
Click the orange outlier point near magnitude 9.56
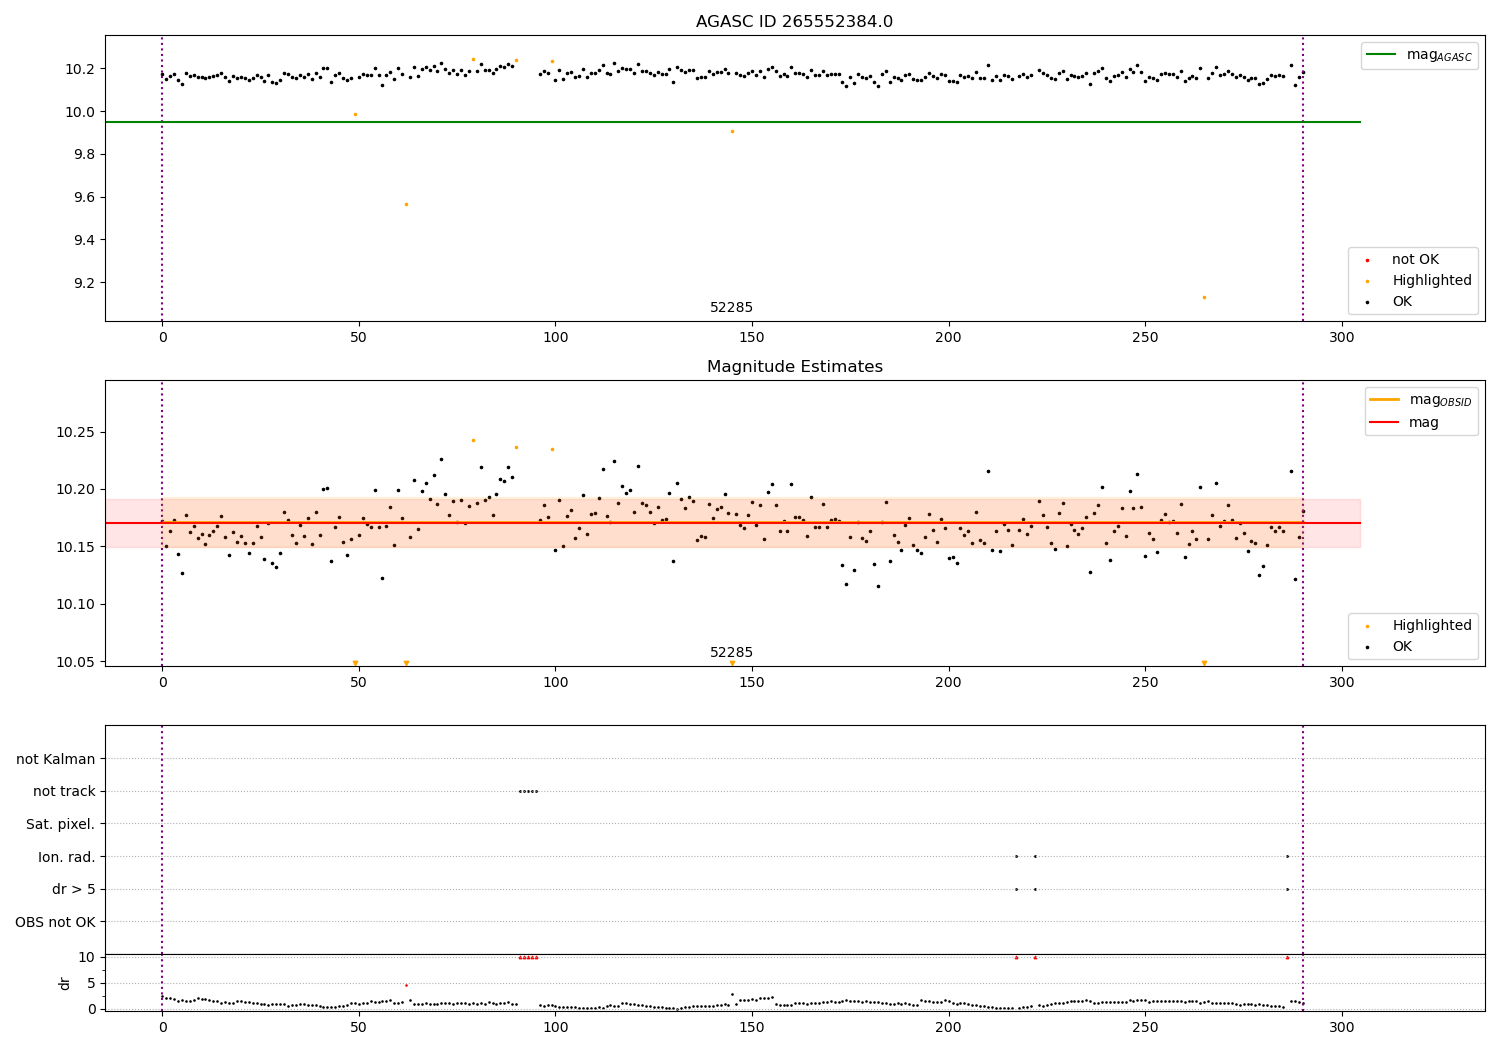(x=406, y=205)
